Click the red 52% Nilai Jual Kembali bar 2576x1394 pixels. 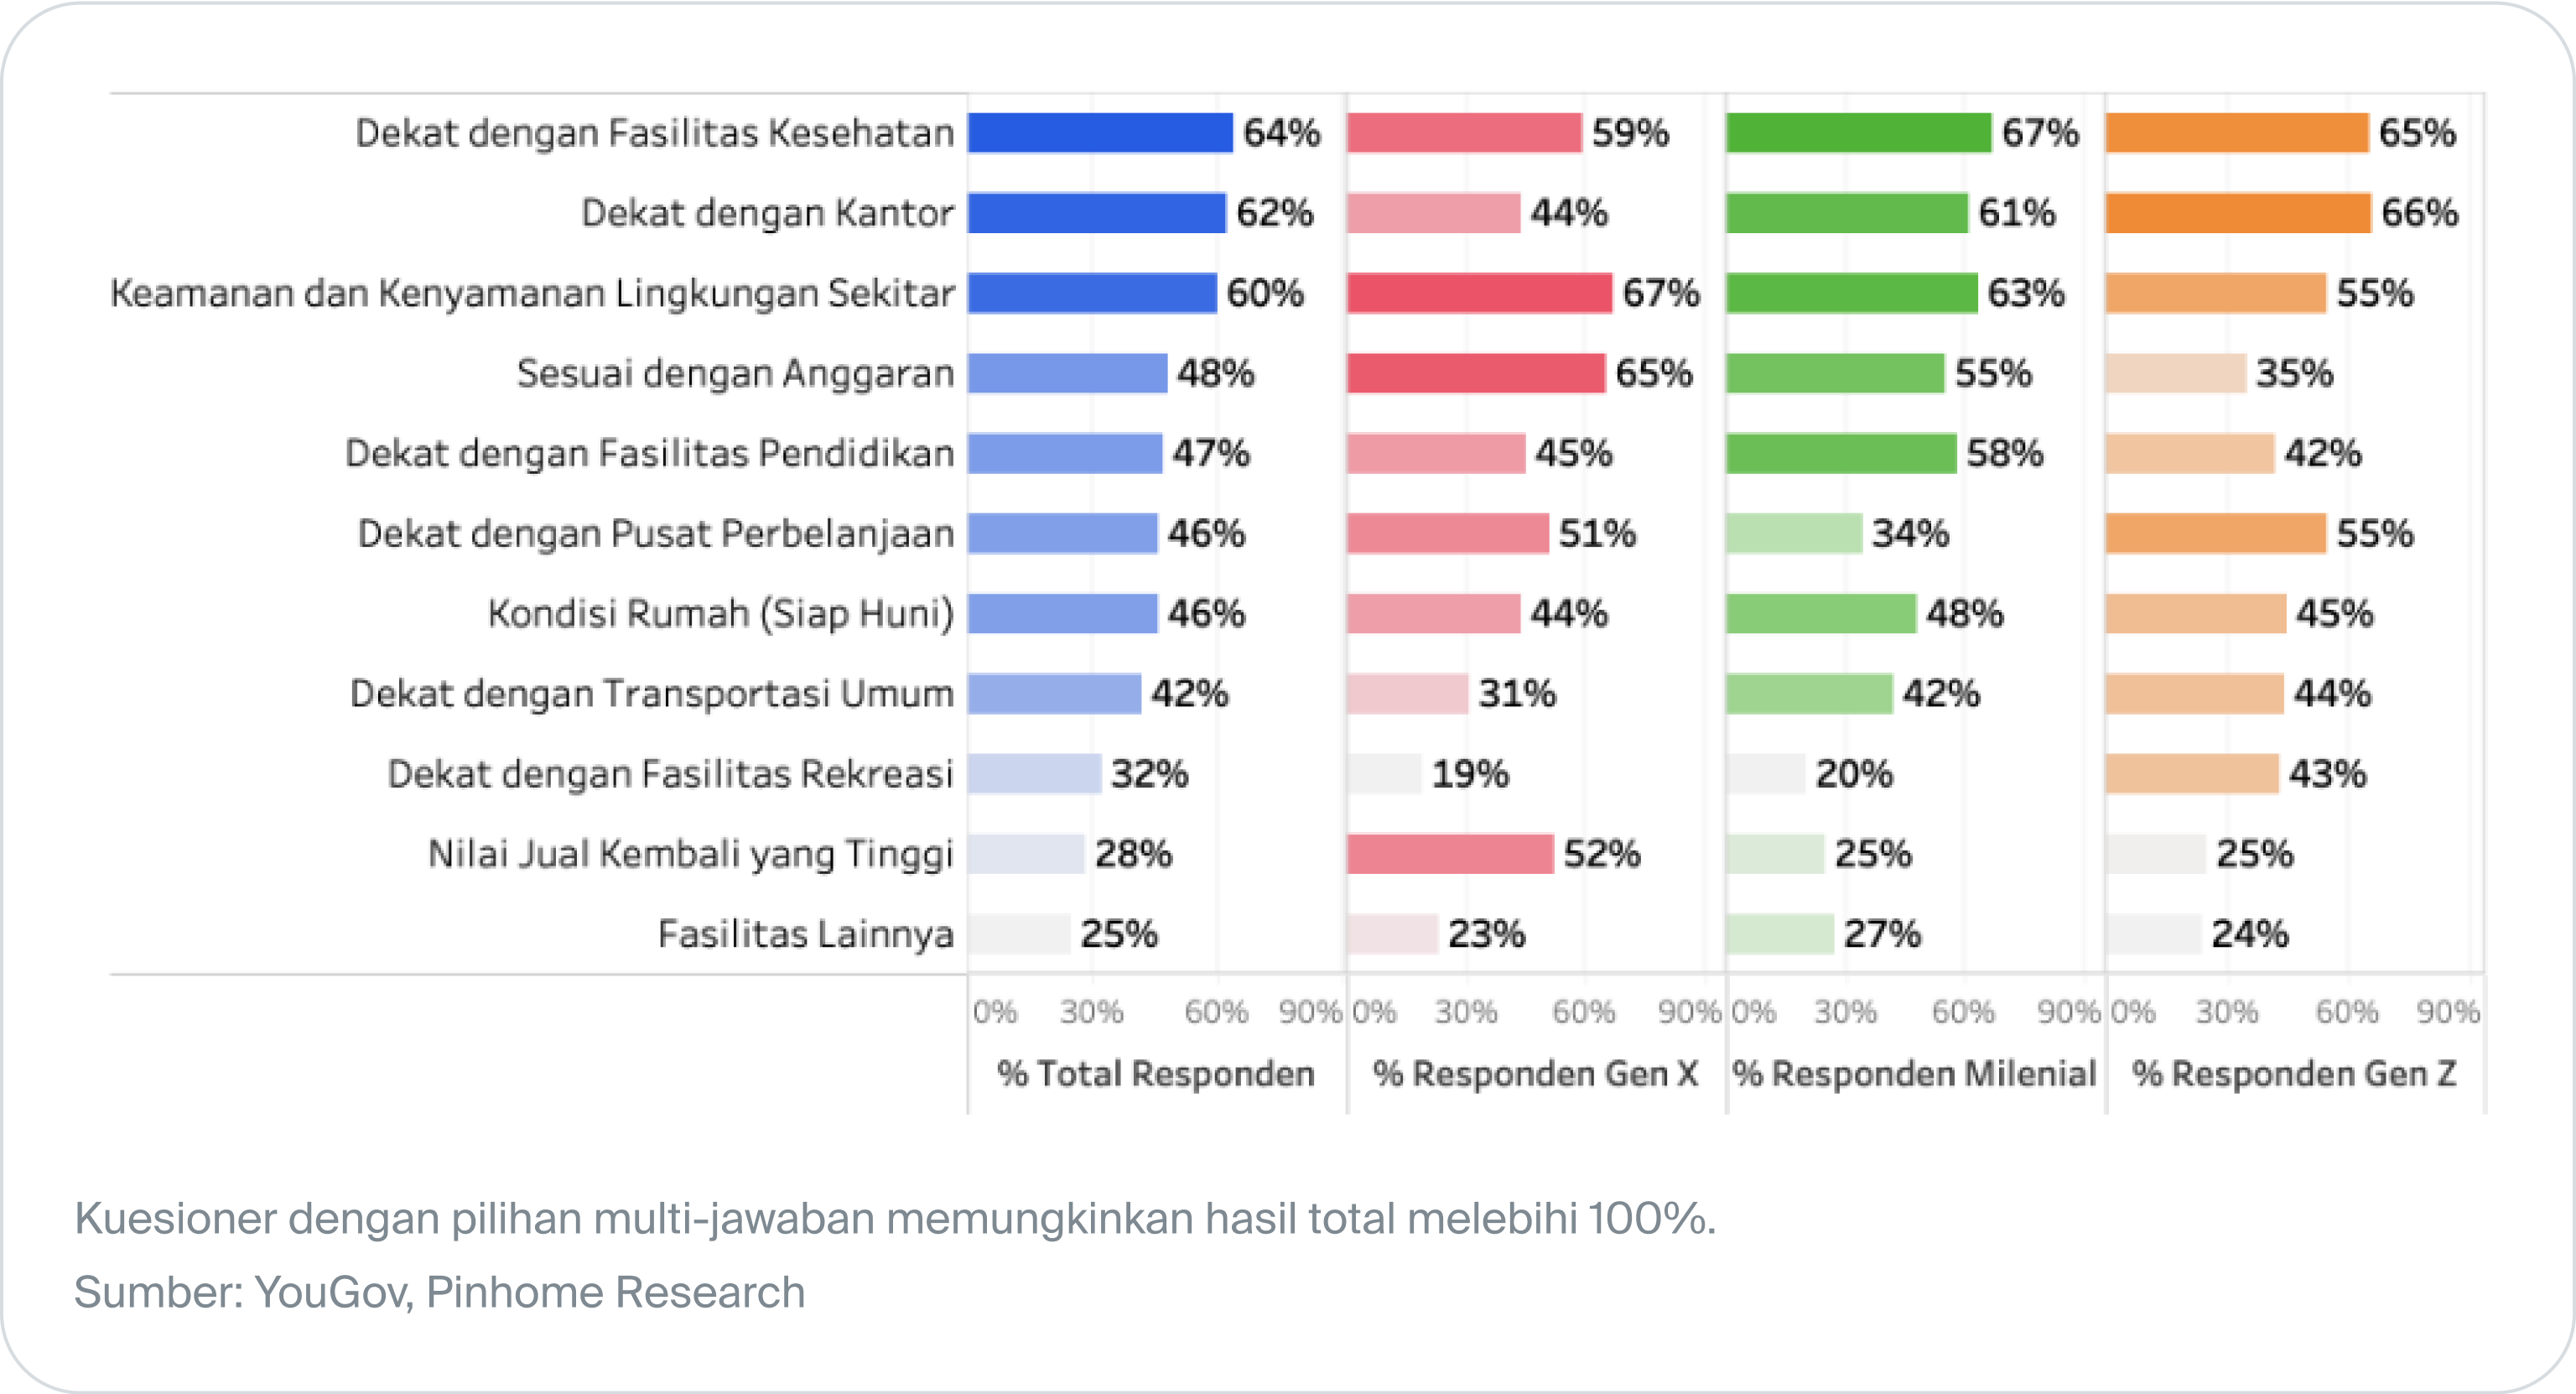point(1450,854)
